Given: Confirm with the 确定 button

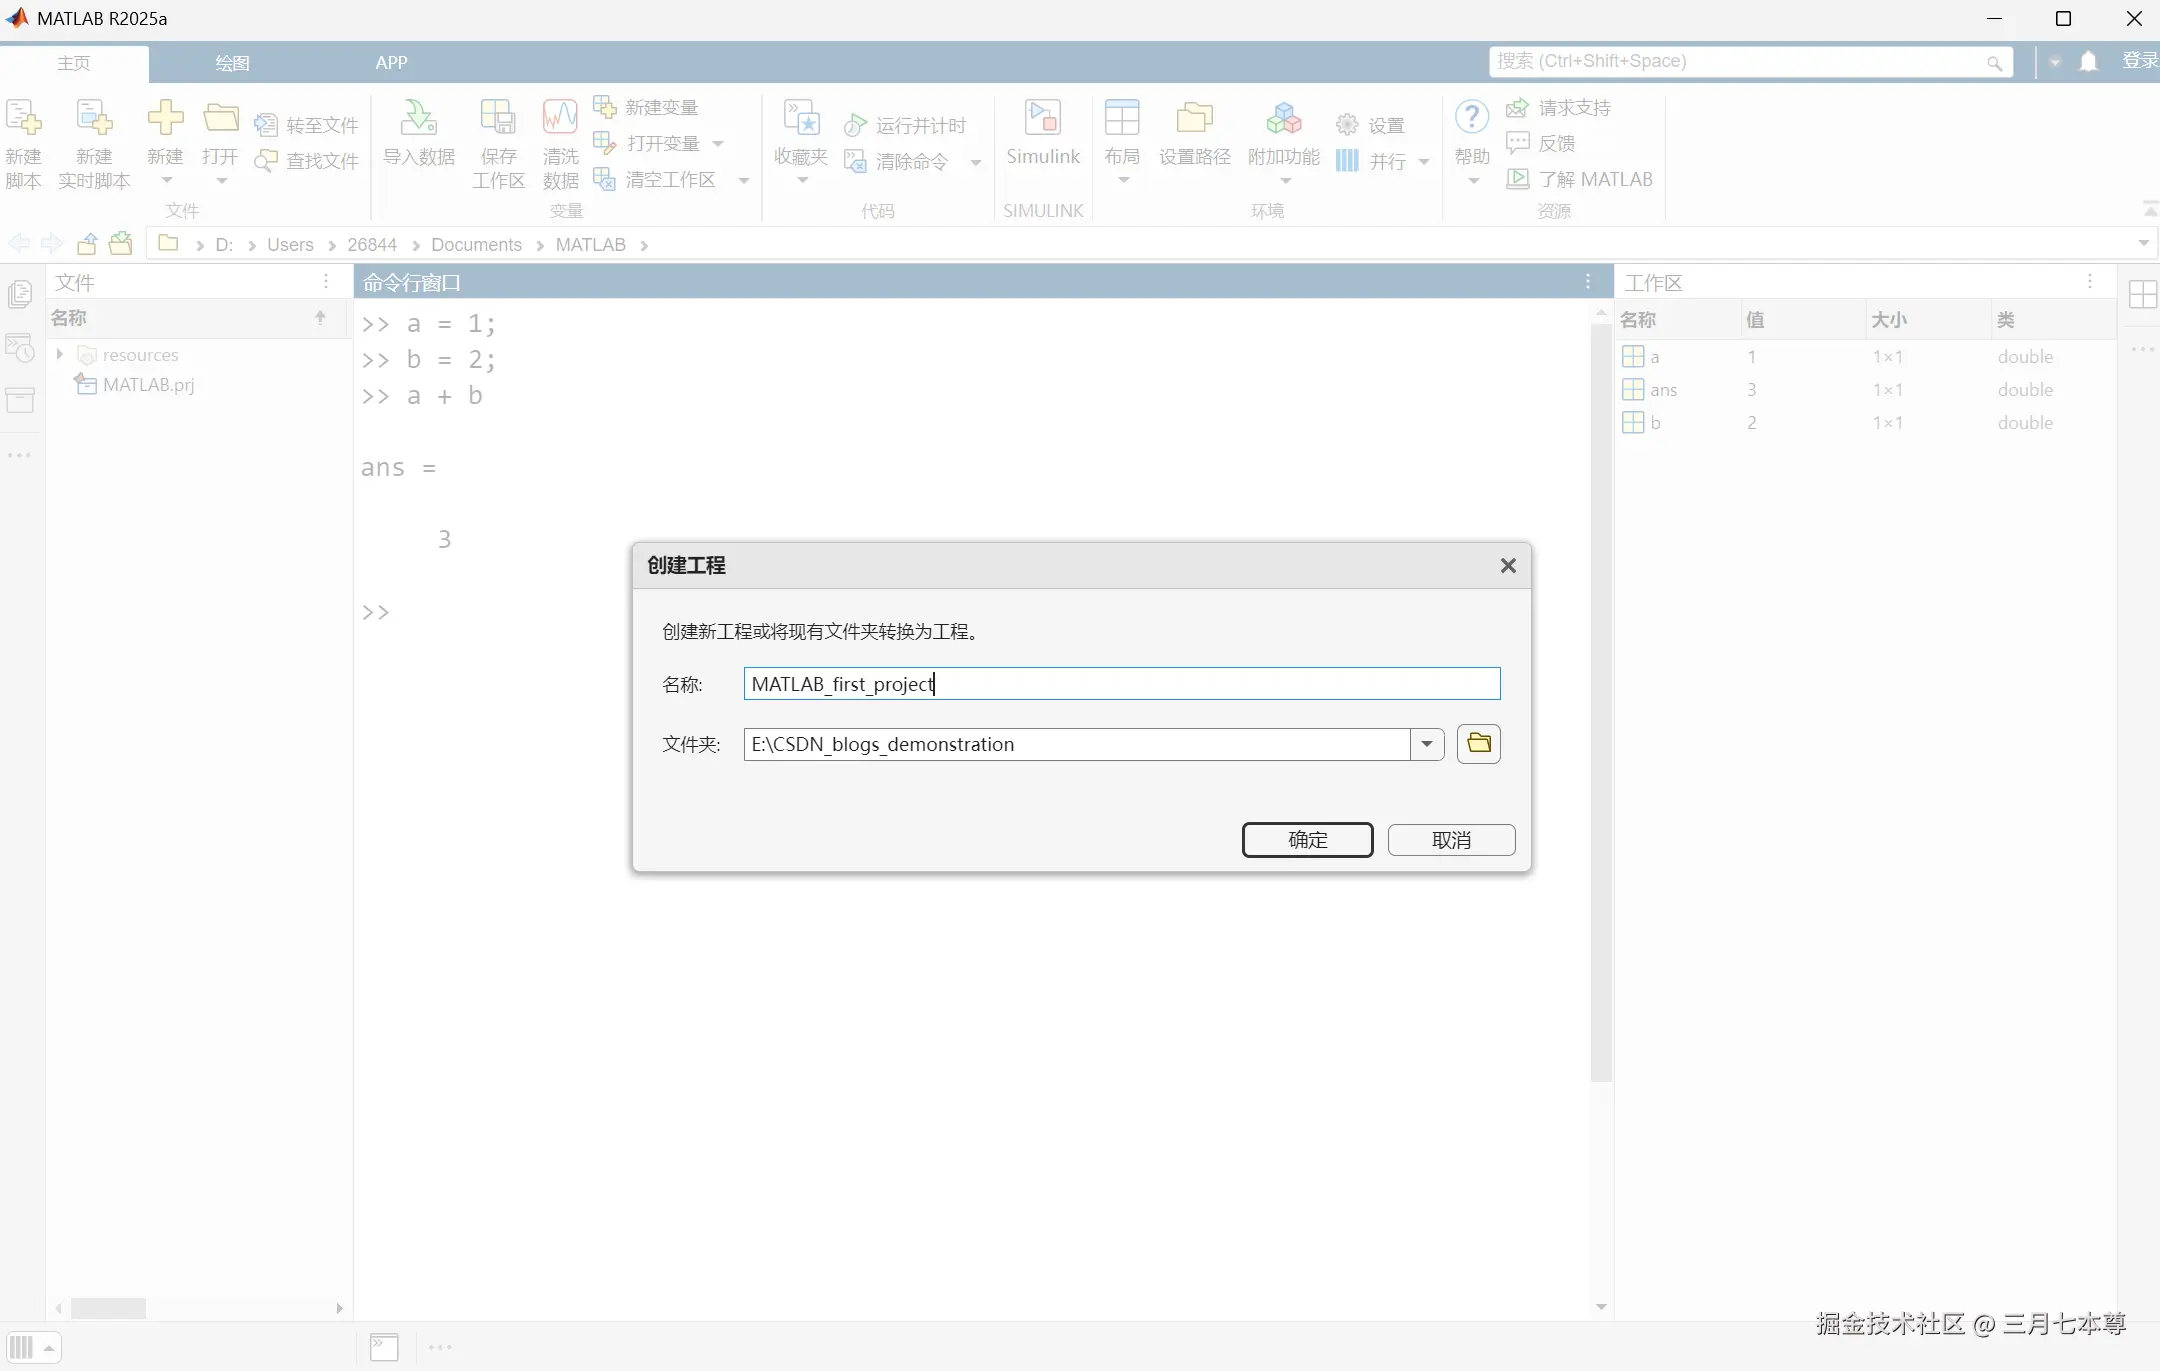Looking at the screenshot, I should [1307, 840].
